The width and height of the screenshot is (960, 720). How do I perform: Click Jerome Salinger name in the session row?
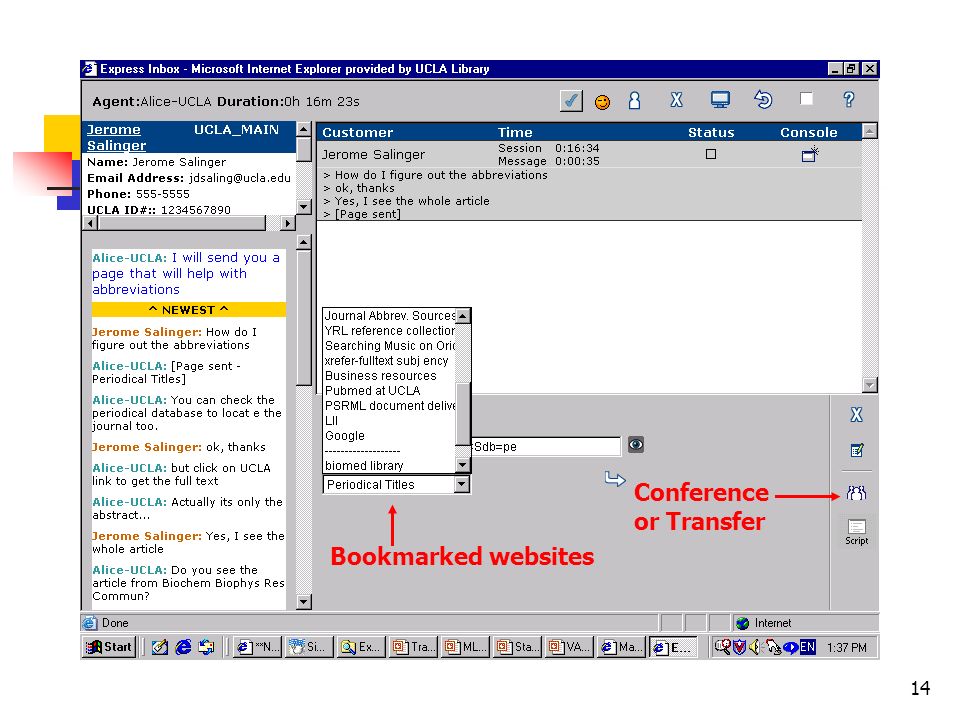coord(373,154)
